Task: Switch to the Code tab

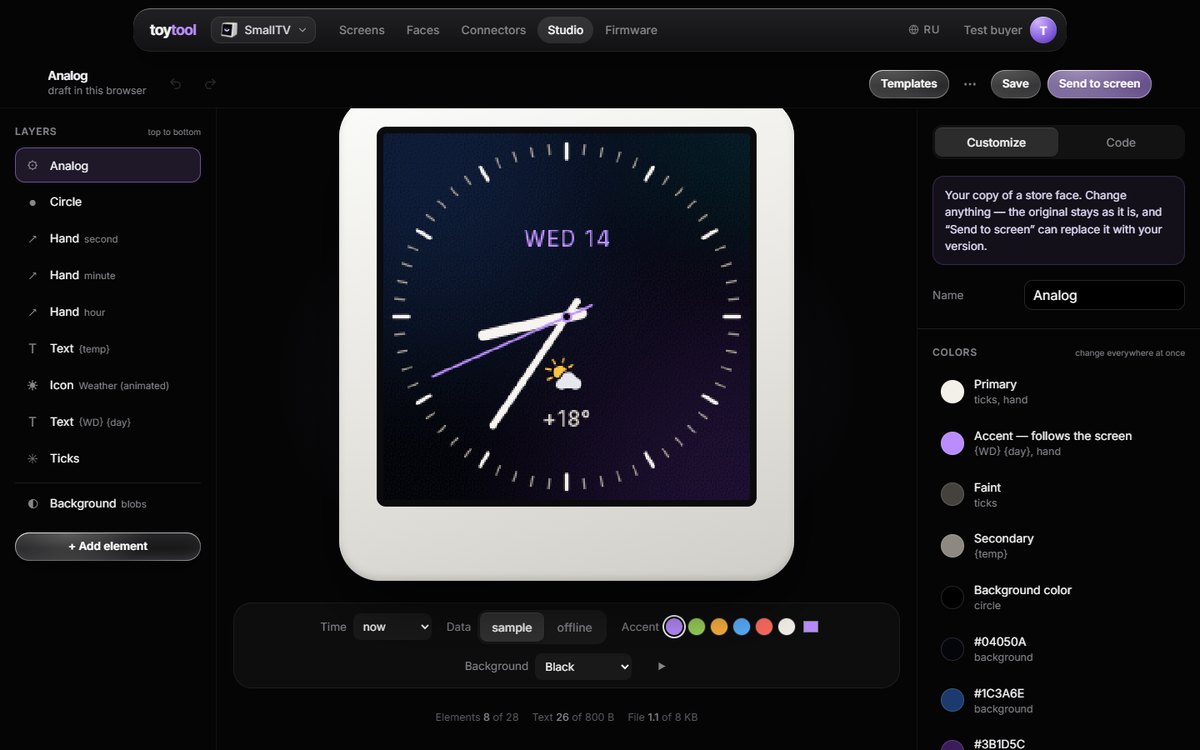Action: pos(1121,142)
